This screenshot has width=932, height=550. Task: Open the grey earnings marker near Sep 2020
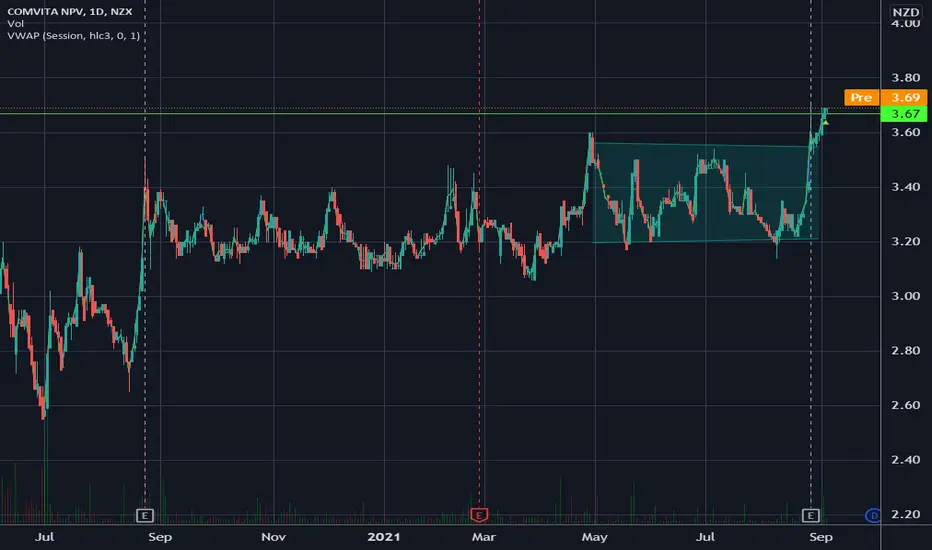(144, 516)
